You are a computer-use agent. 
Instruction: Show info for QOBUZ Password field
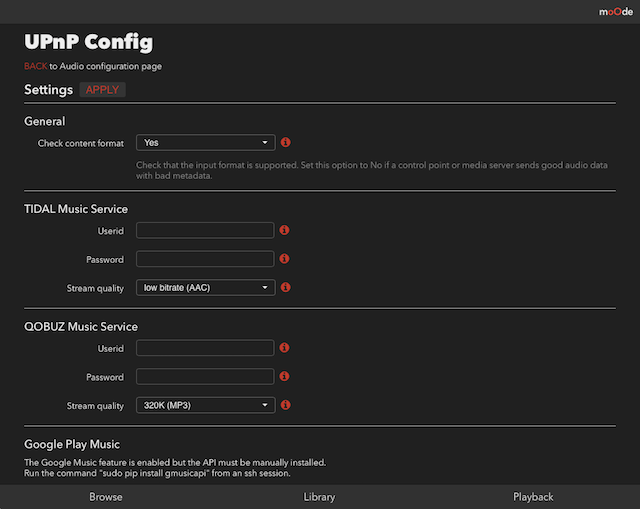(x=284, y=376)
